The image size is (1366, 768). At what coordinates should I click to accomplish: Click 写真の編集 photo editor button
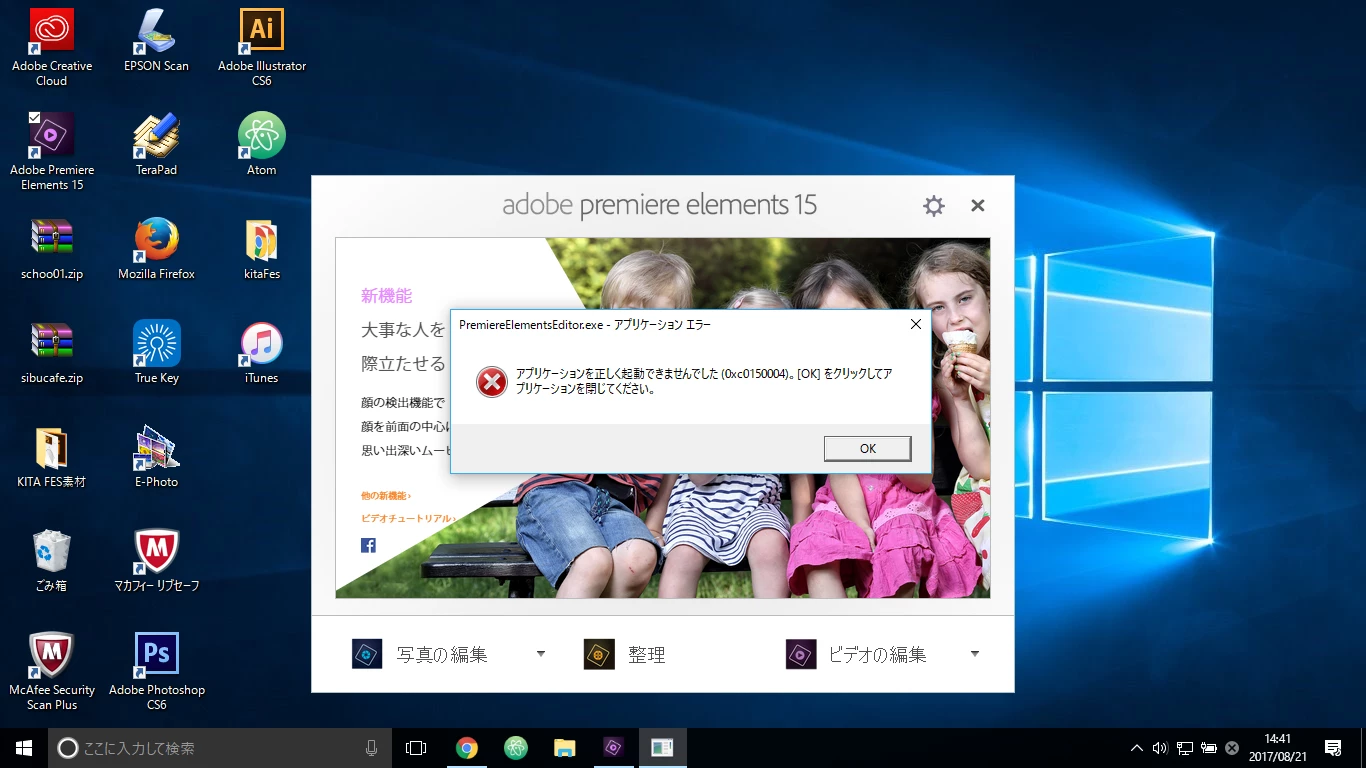point(420,655)
